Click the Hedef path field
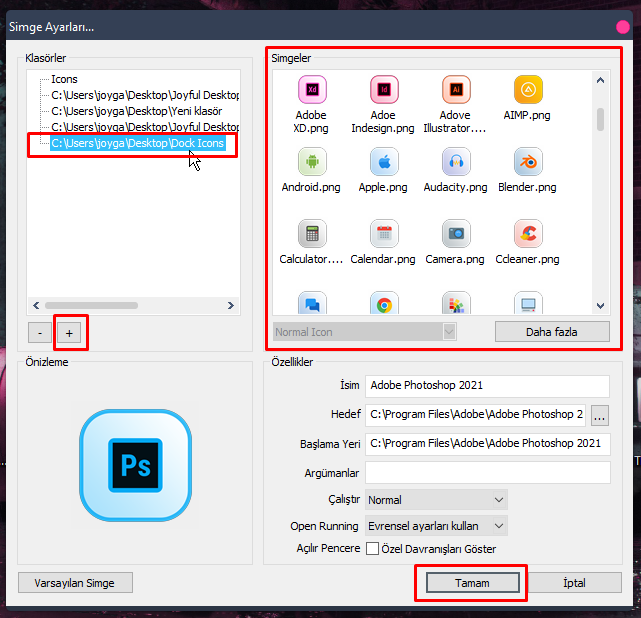 475,415
